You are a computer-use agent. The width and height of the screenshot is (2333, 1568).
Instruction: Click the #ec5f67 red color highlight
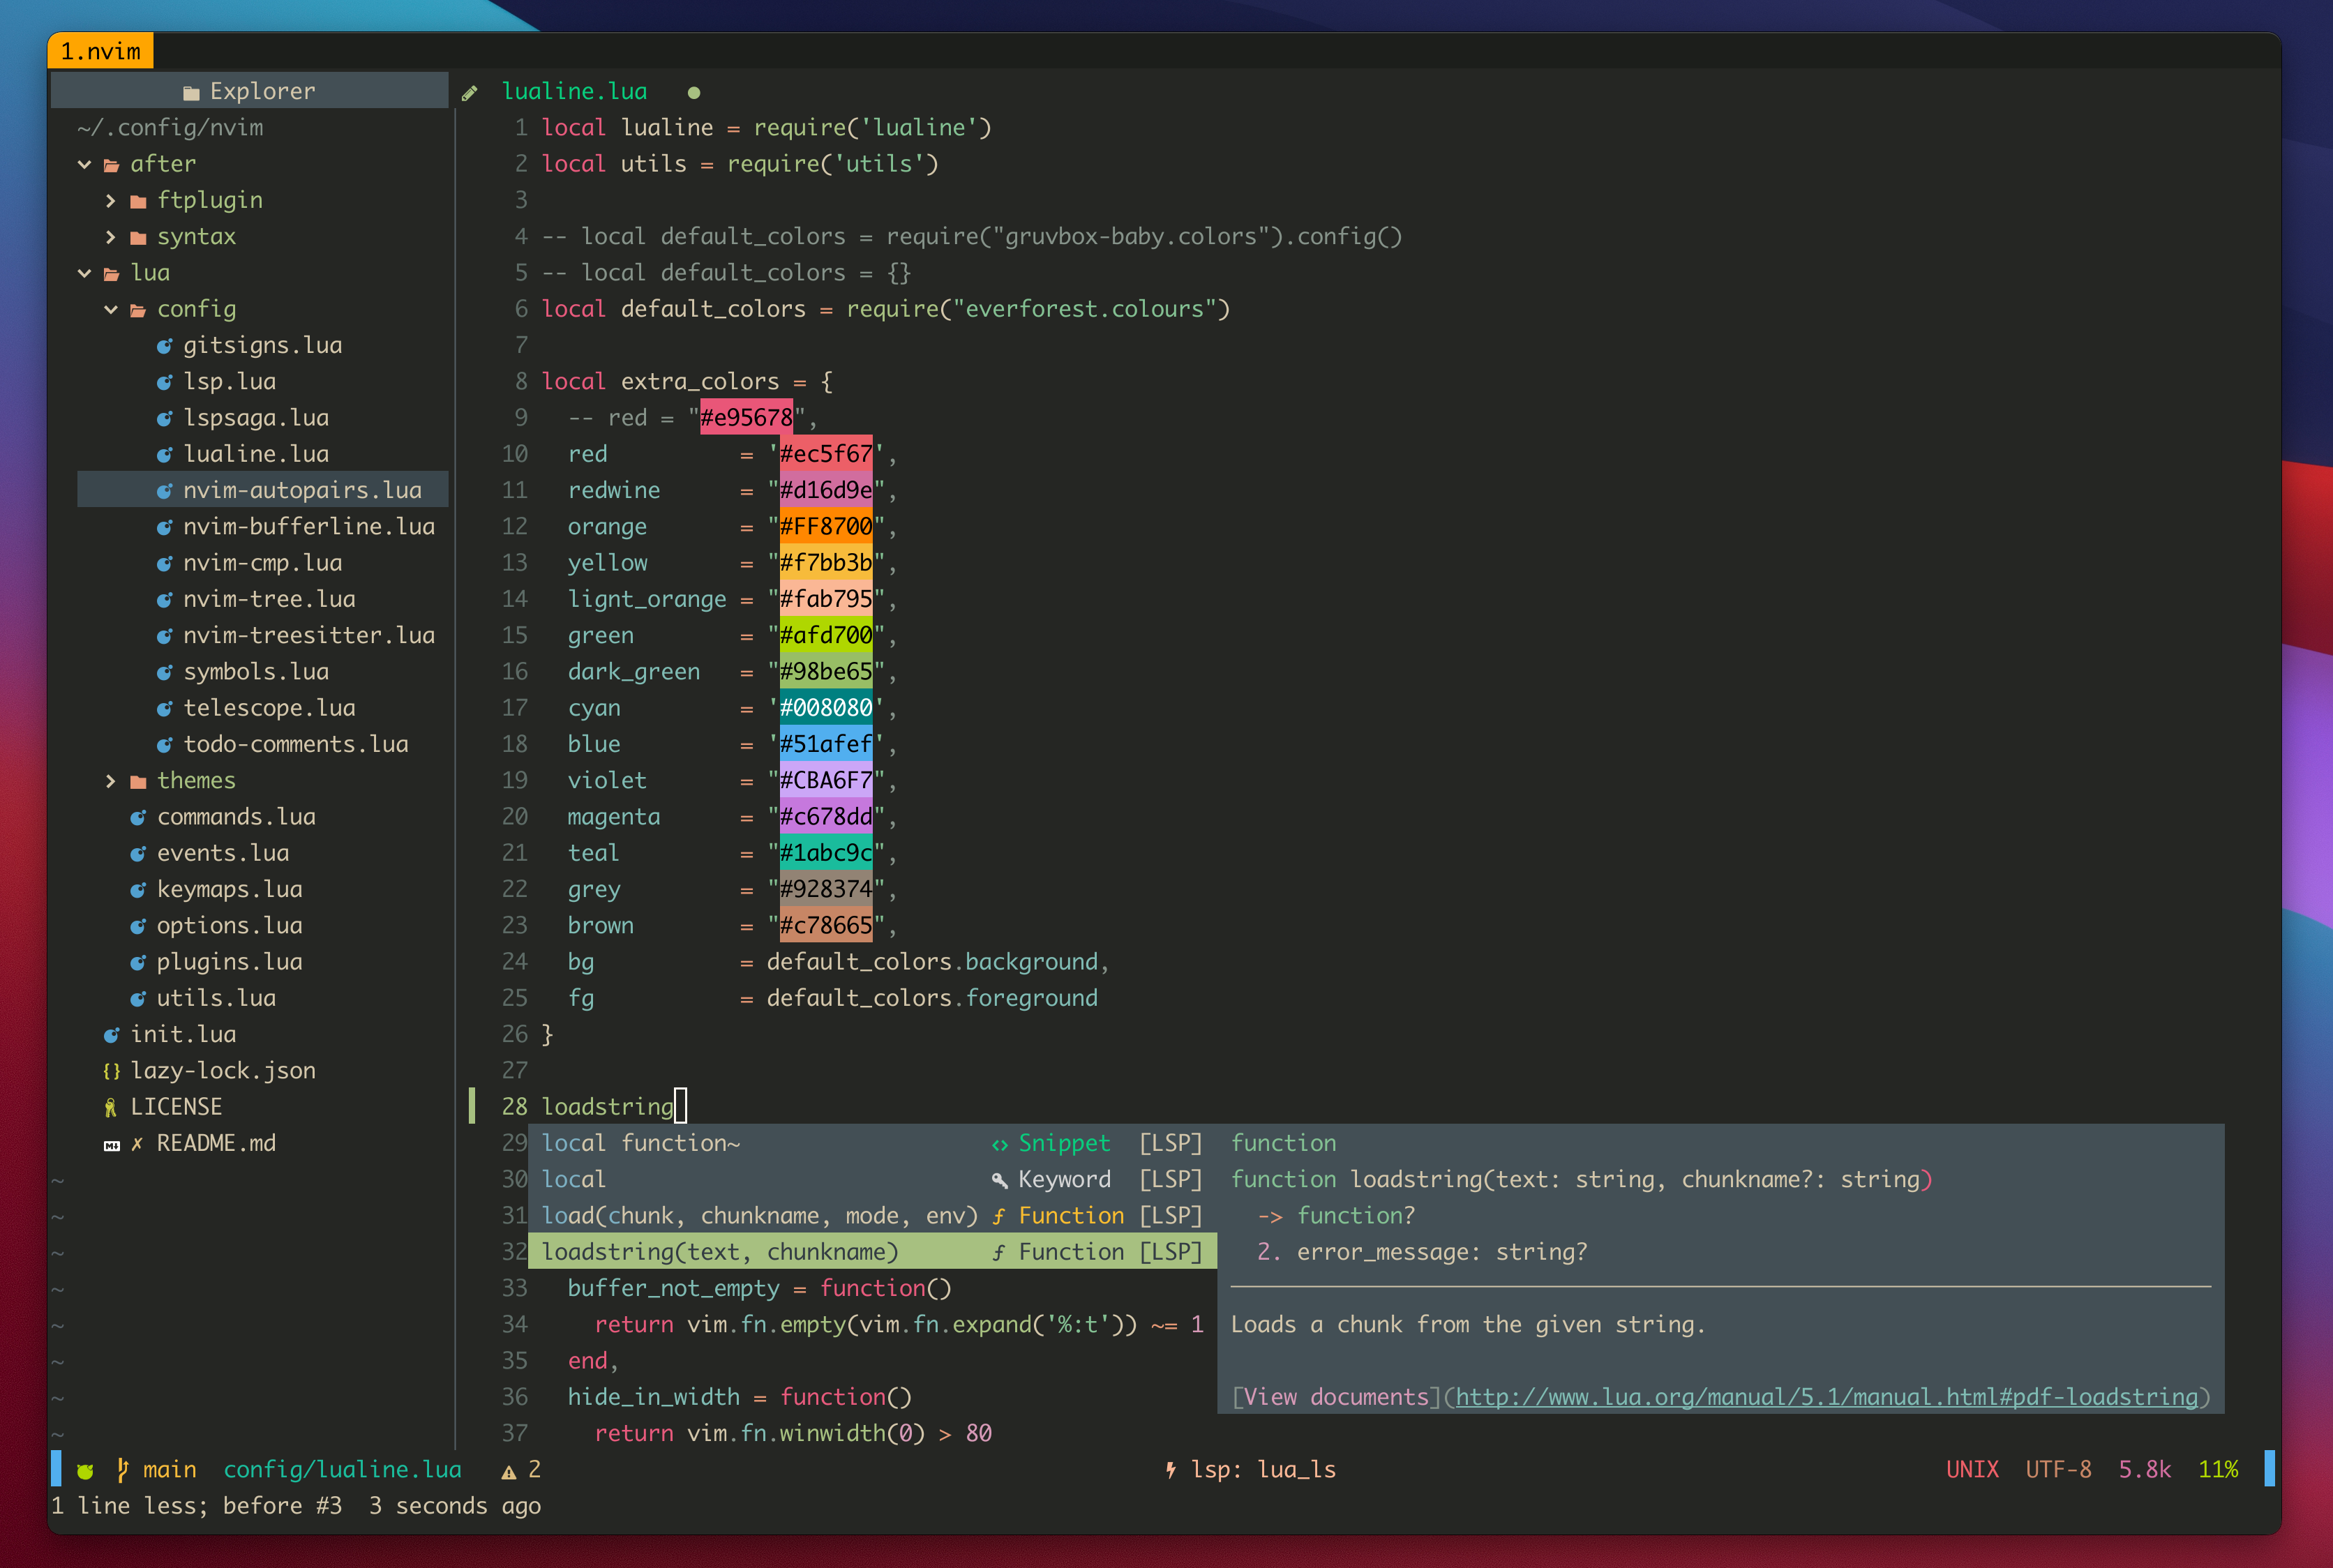coord(825,453)
